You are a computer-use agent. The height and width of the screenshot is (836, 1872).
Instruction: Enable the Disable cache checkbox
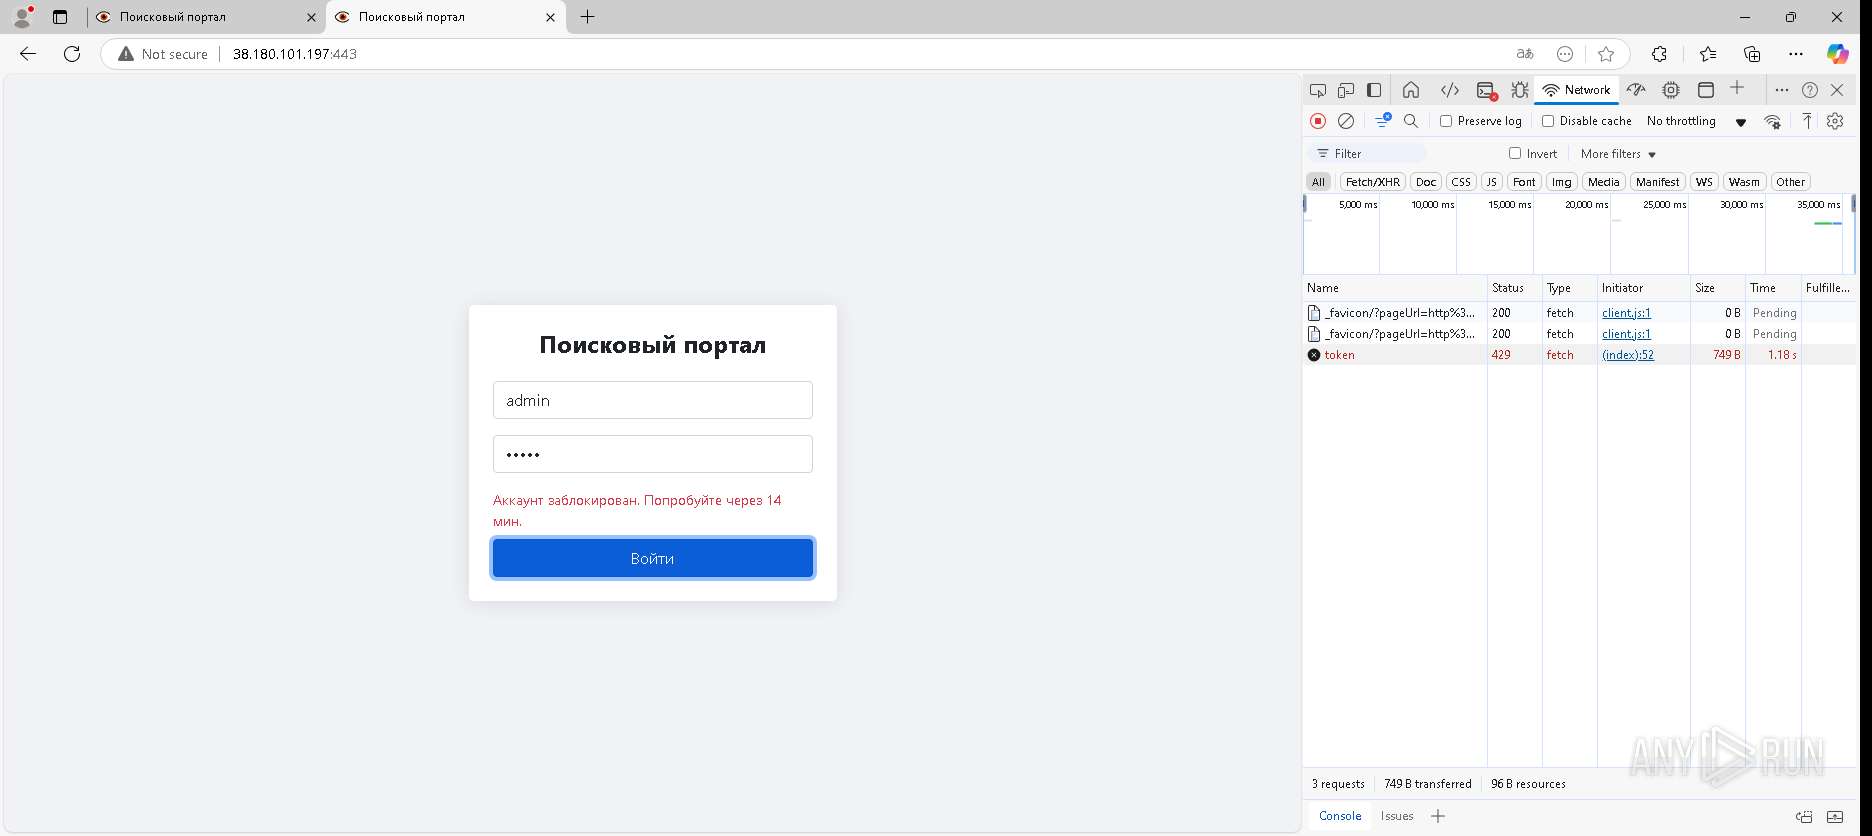click(1548, 121)
